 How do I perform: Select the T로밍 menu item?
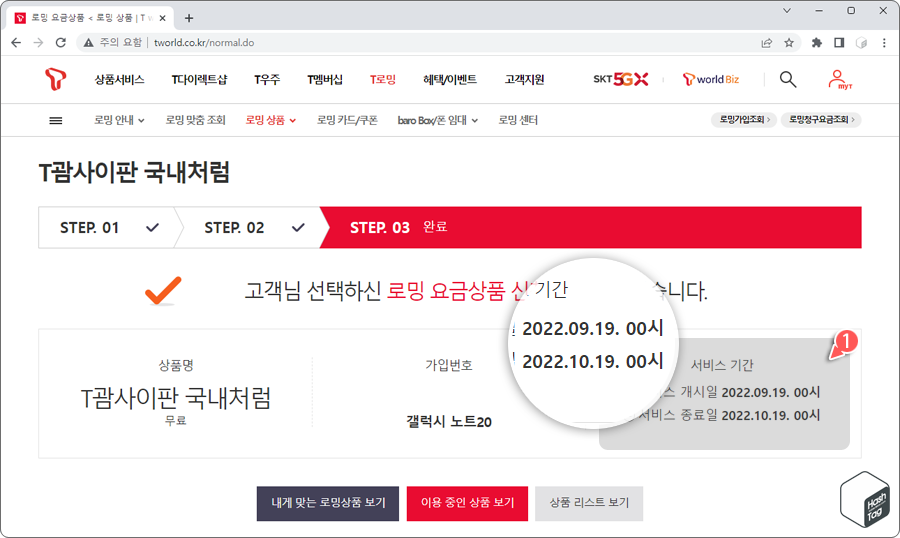click(383, 79)
